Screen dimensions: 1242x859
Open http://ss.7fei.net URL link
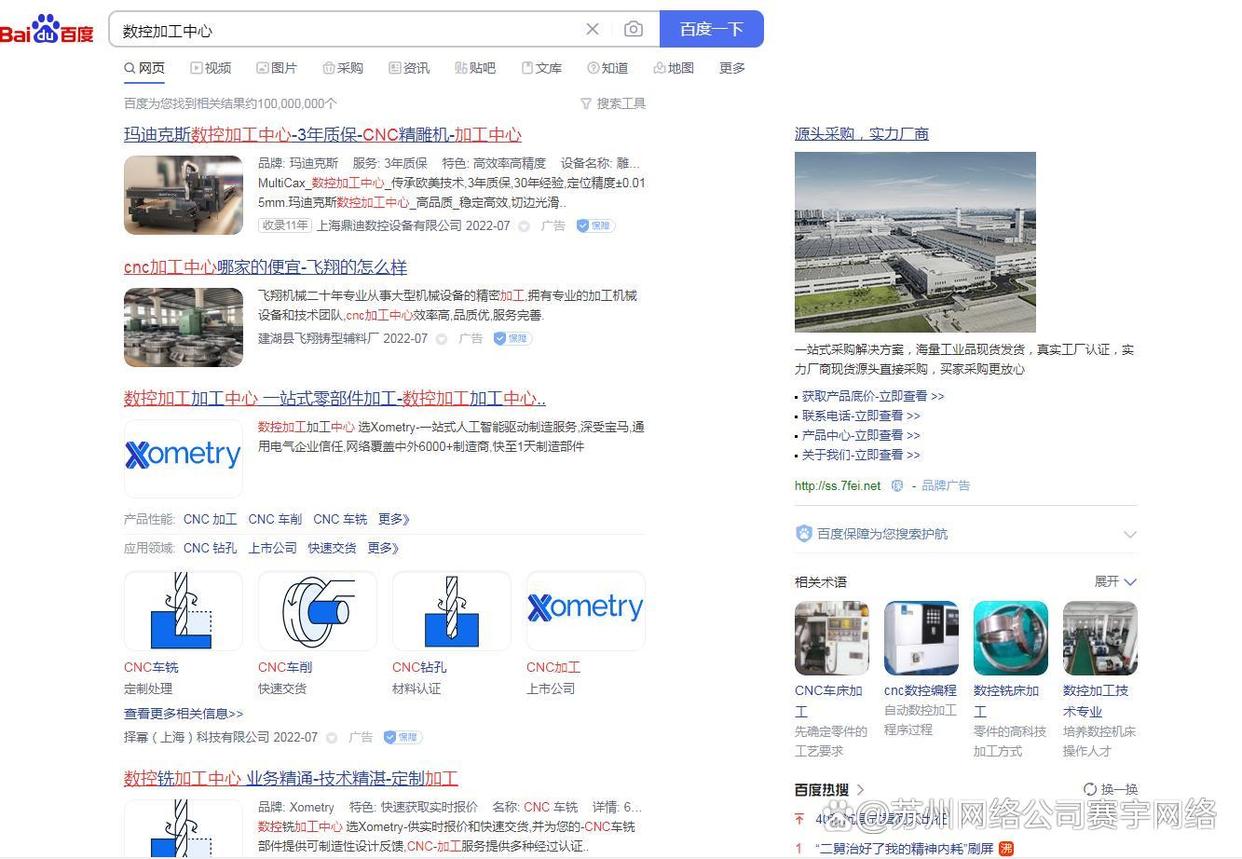(x=837, y=485)
